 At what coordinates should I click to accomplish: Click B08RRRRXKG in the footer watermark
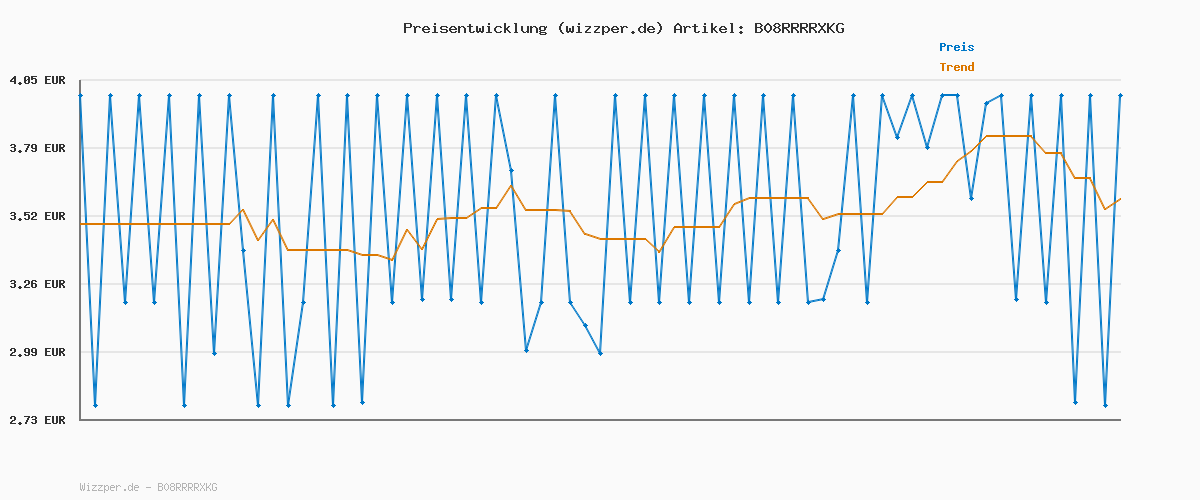(187, 487)
